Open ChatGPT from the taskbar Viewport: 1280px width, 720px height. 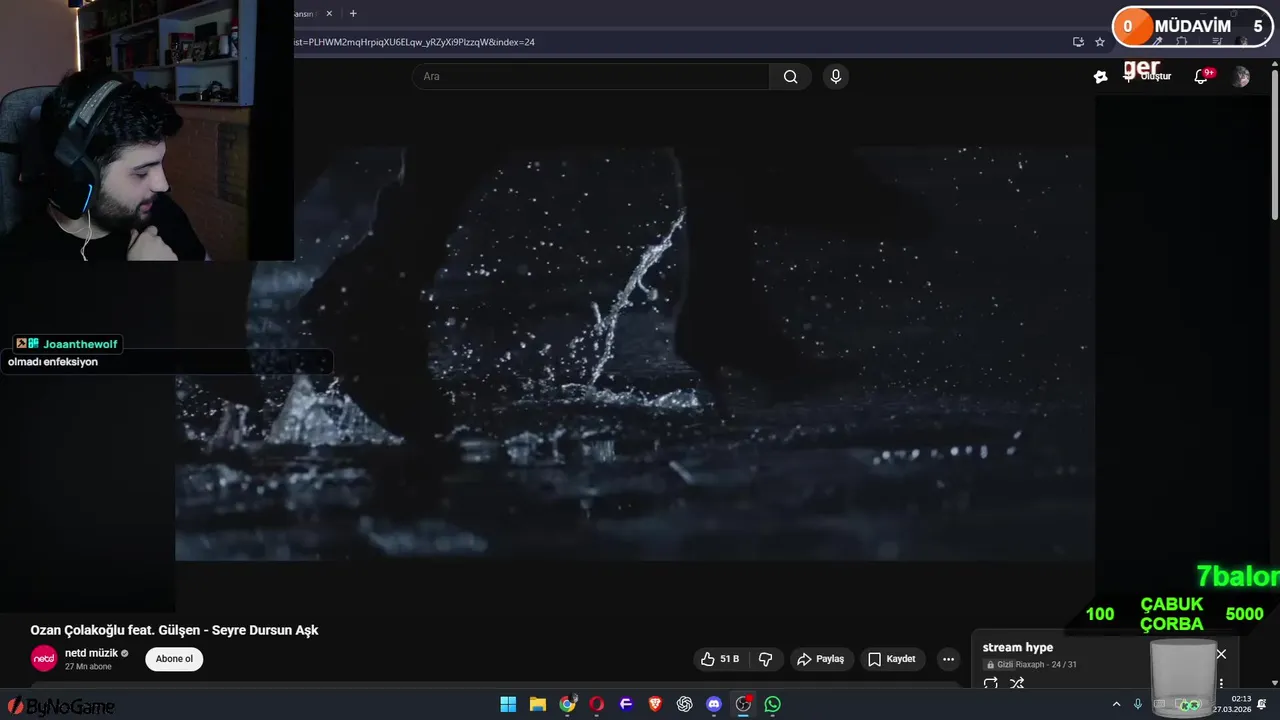point(684,704)
